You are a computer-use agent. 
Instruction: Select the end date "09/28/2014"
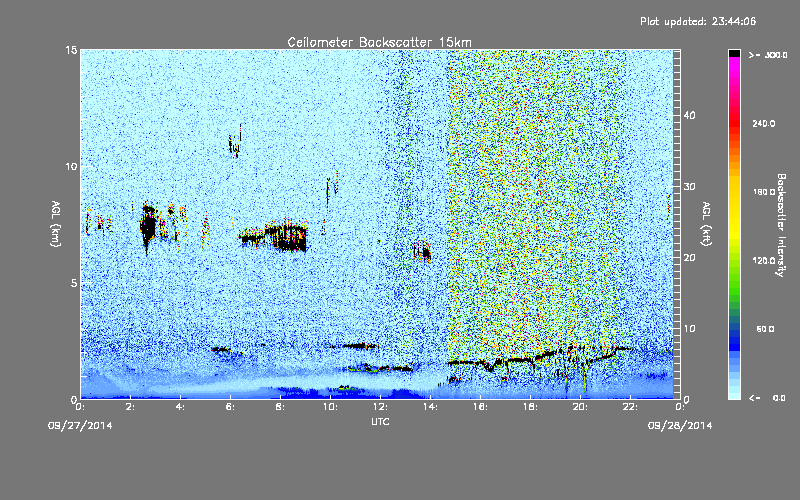point(680,426)
